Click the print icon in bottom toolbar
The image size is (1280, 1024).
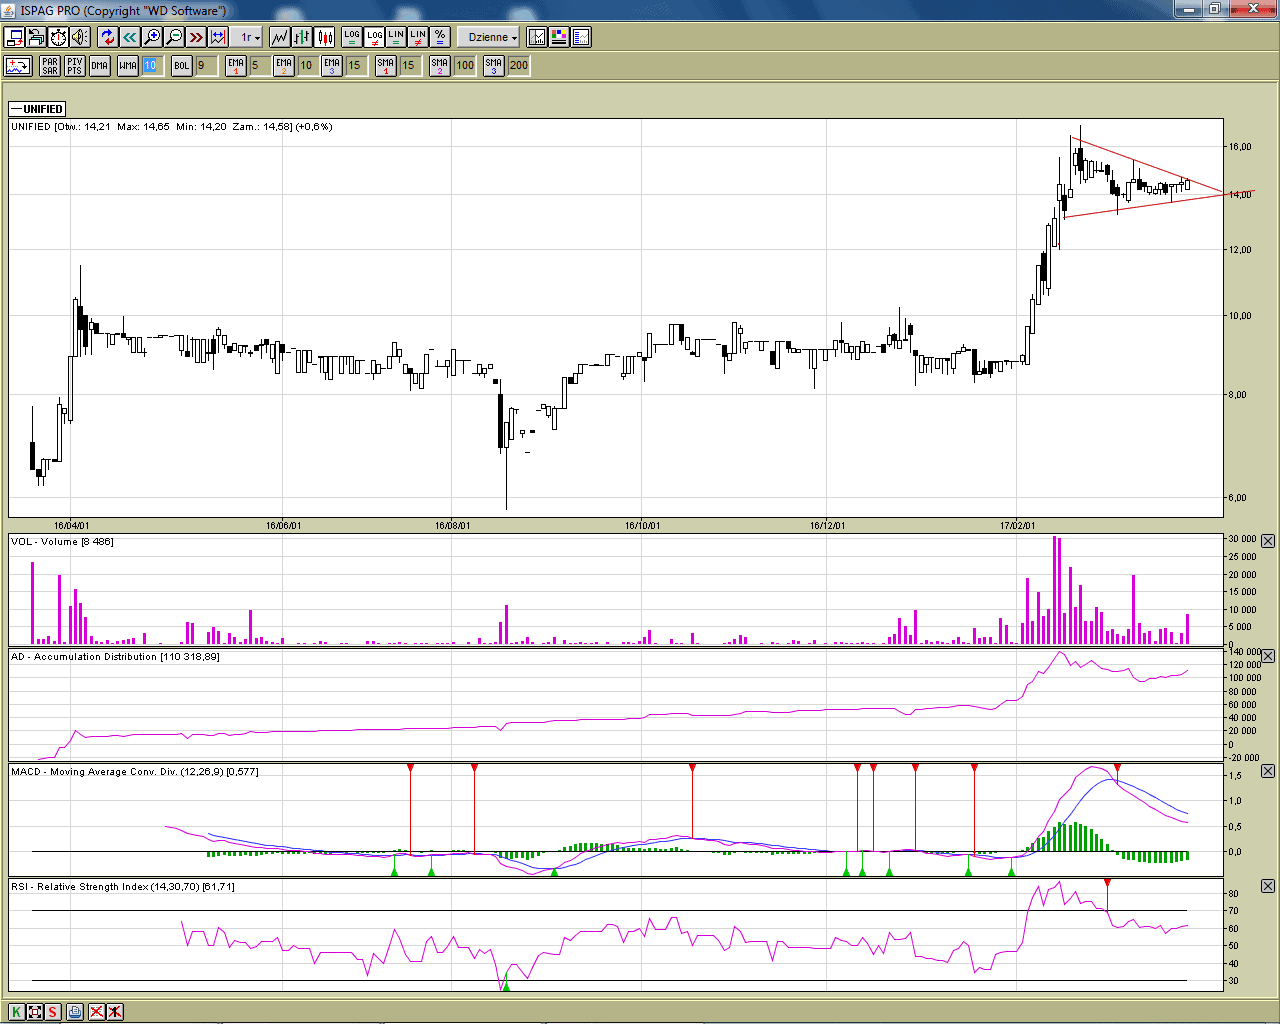coord(75,1012)
